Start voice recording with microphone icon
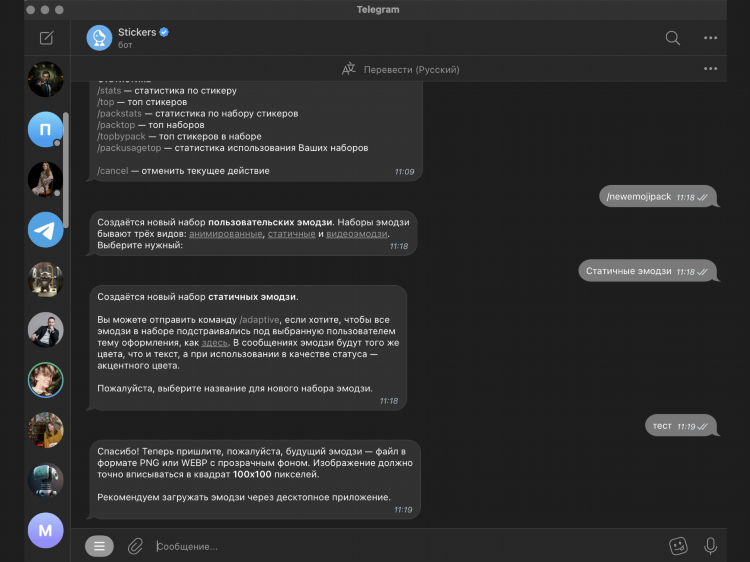 click(x=710, y=545)
